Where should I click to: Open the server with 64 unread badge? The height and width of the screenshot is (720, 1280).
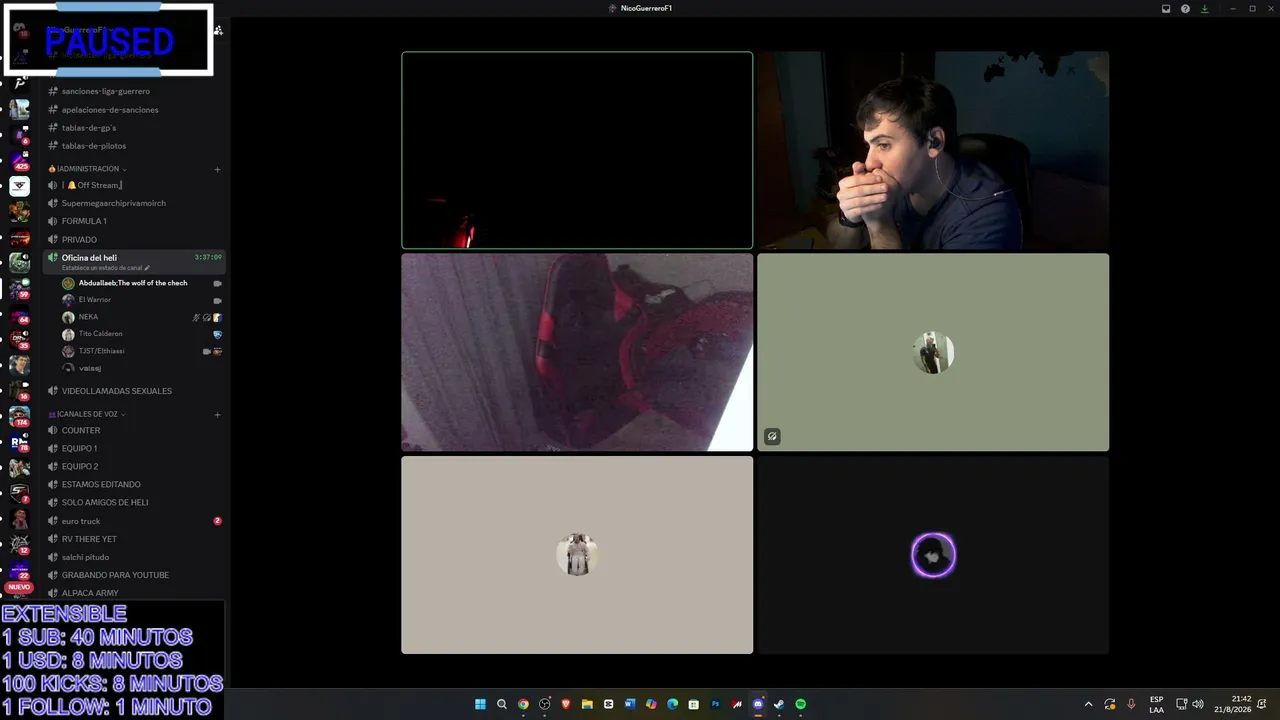tap(20, 316)
